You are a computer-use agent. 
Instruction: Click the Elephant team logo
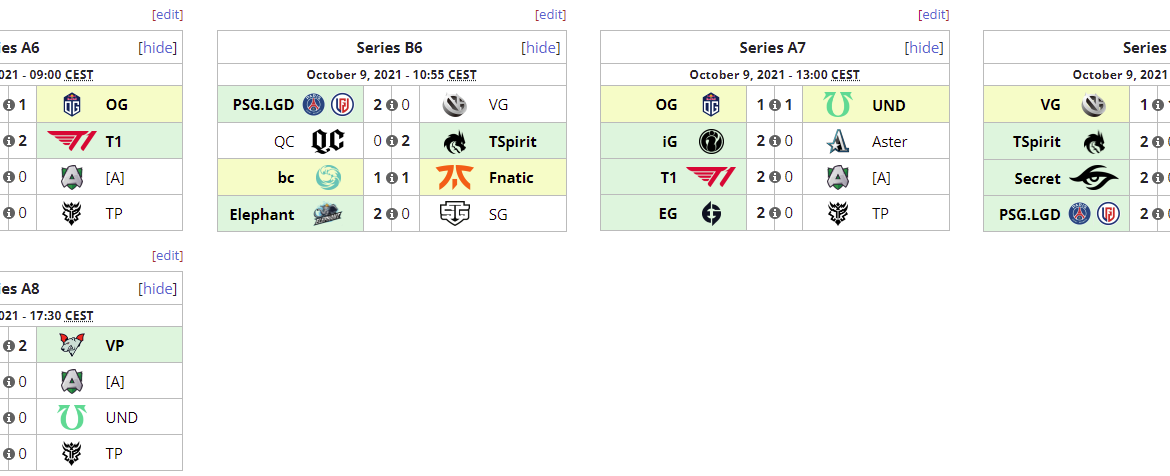pyautogui.click(x=328, y=213)
